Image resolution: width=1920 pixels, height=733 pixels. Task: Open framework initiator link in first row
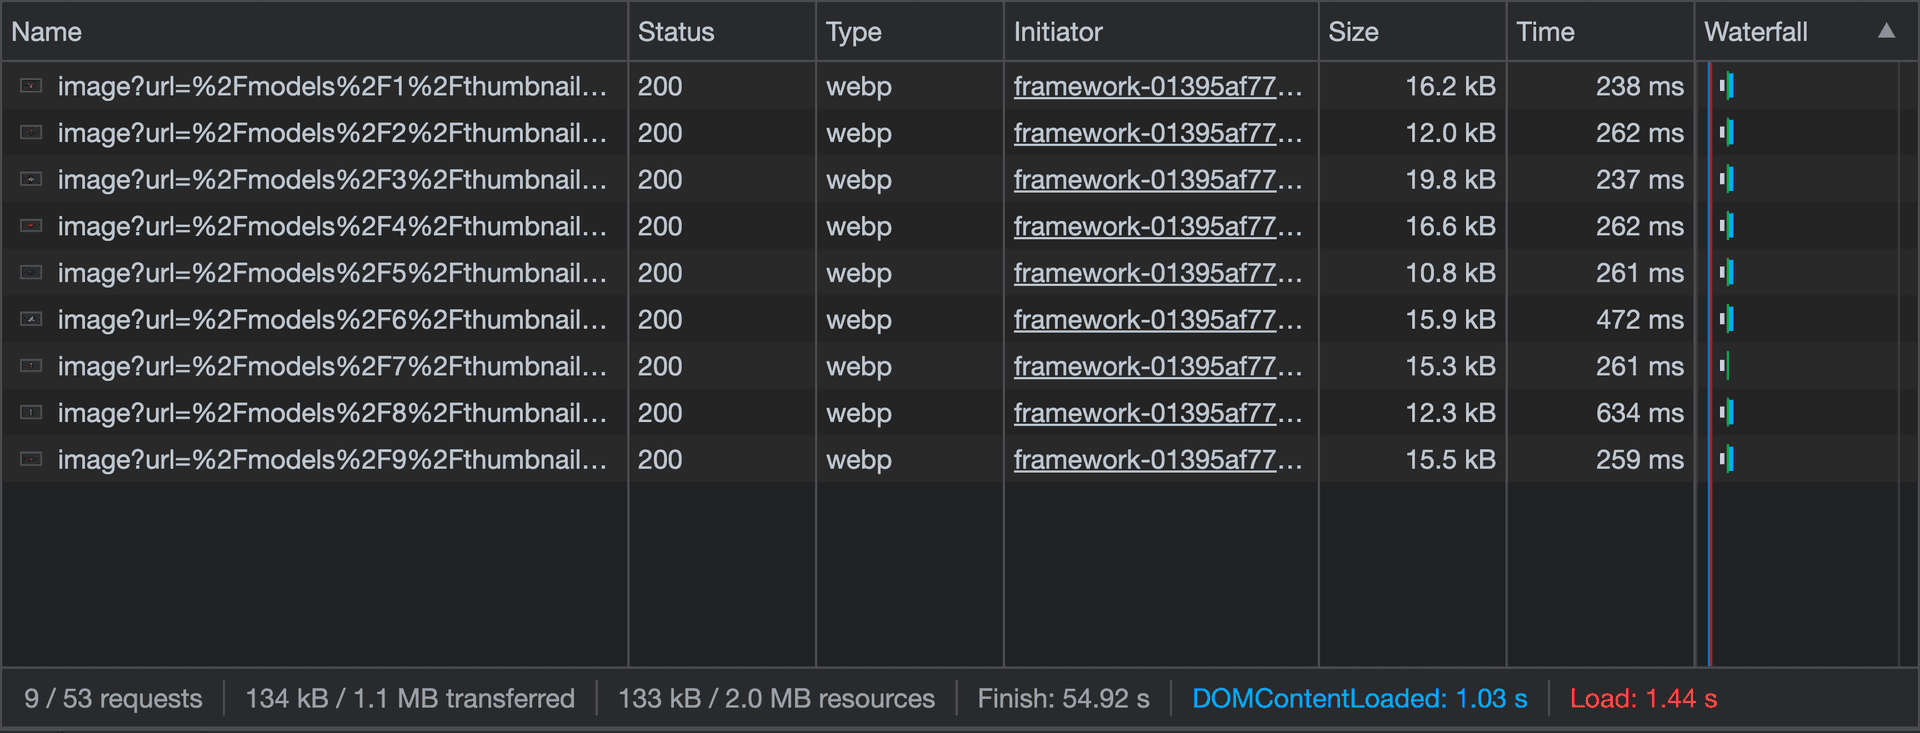click(1156, 87)
